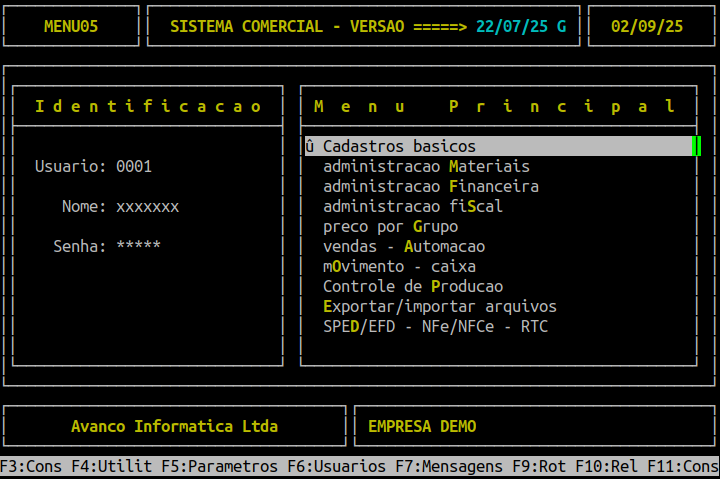Image resolution: width=720 pixels, height=479 pixels.
Task: Open F7:Mensagens in function bar
Action: 449,467
